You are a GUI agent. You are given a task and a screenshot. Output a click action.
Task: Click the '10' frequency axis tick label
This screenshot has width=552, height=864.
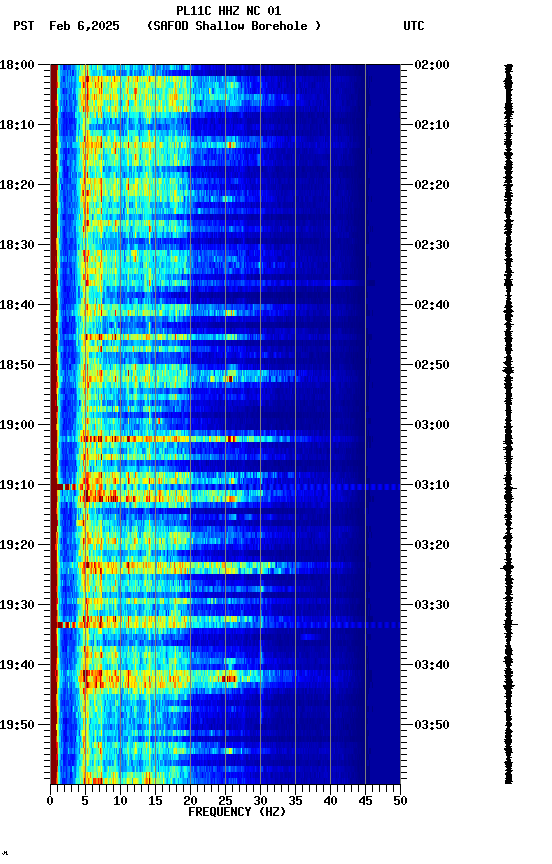pyautogui.click(x=120, y=801)
